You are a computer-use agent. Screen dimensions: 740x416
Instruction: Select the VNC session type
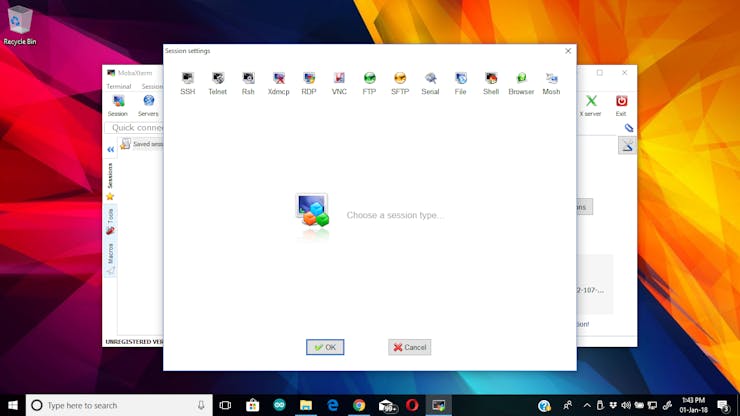click(339, 83)
